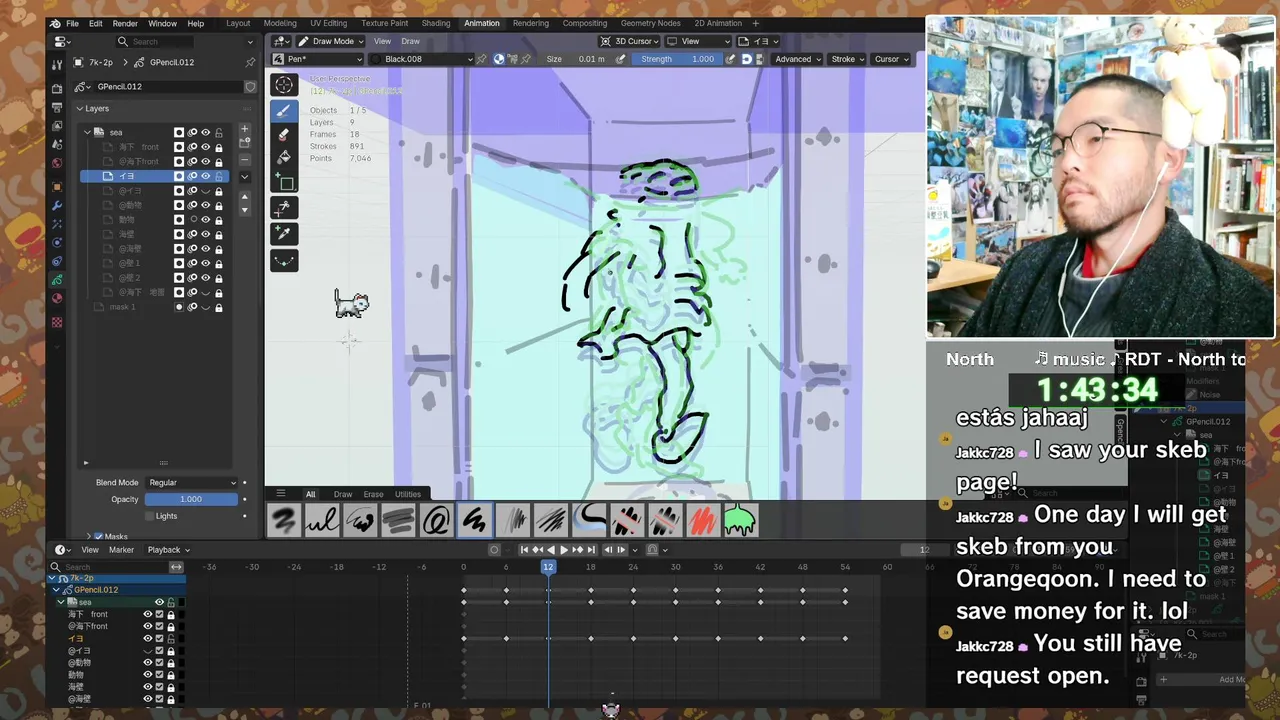The width and height of the screenshot is (1280, 720).
Task: Select the Primitive shape (box) tool
Action: [284, 183]
